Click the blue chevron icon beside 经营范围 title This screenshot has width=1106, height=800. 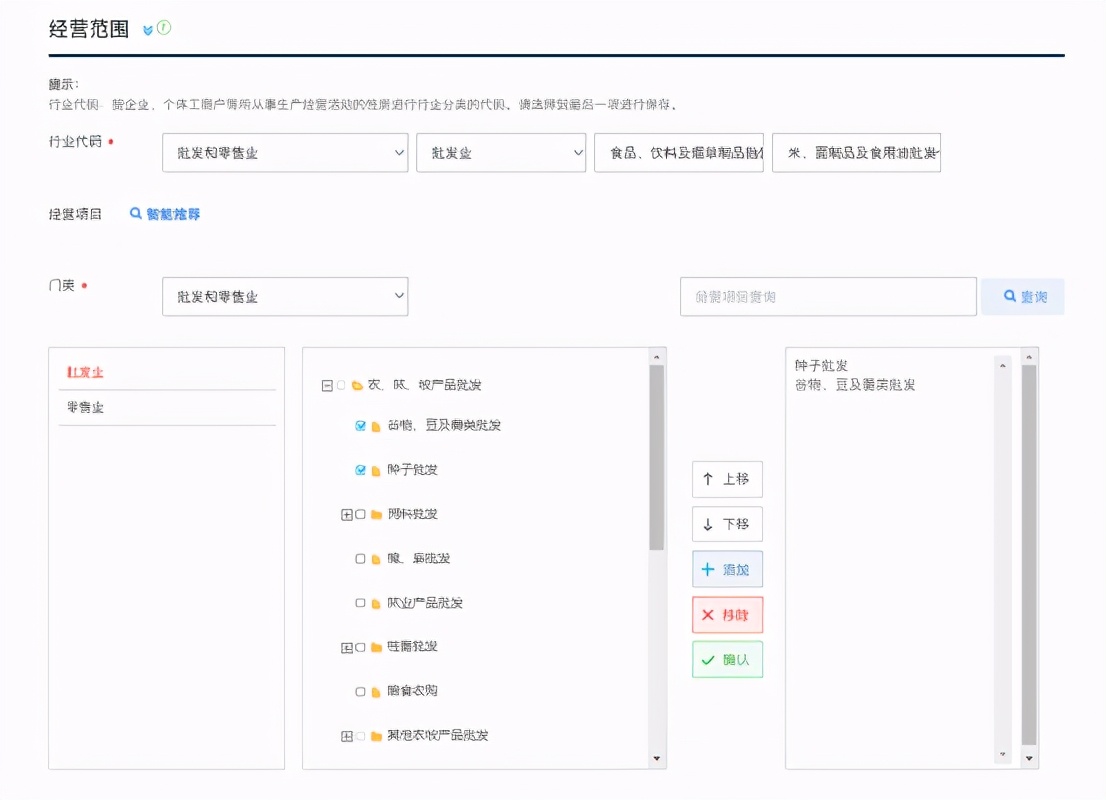click(x=147, y=30)
